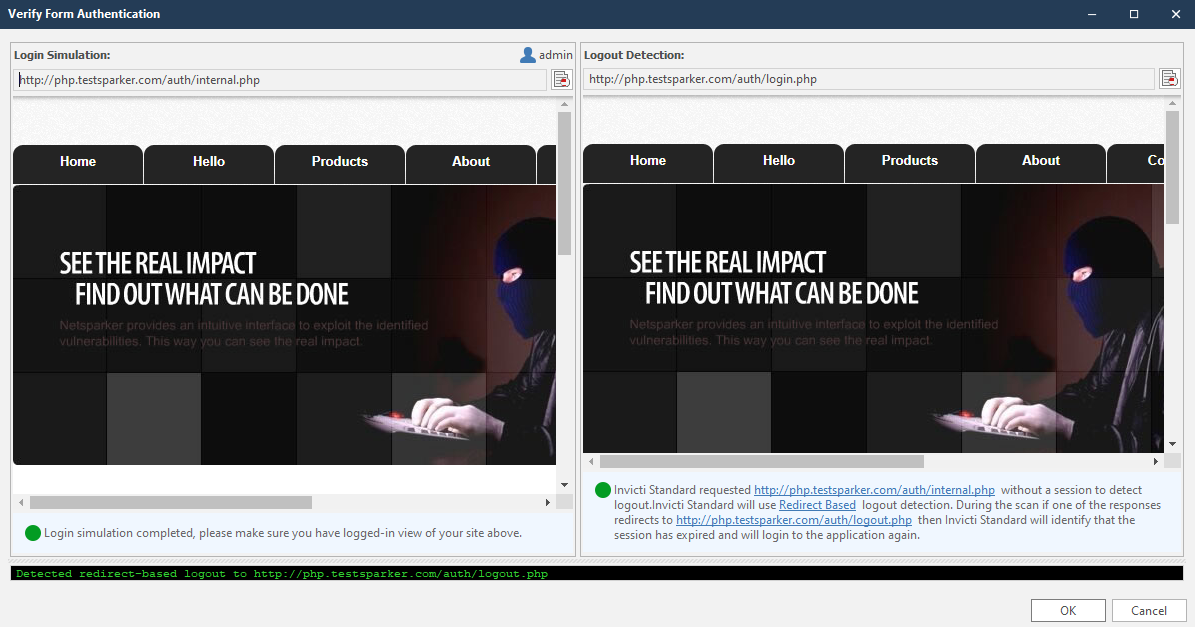Click scroll-right arrow in the Logout Detection preview

click(1156, 462)
